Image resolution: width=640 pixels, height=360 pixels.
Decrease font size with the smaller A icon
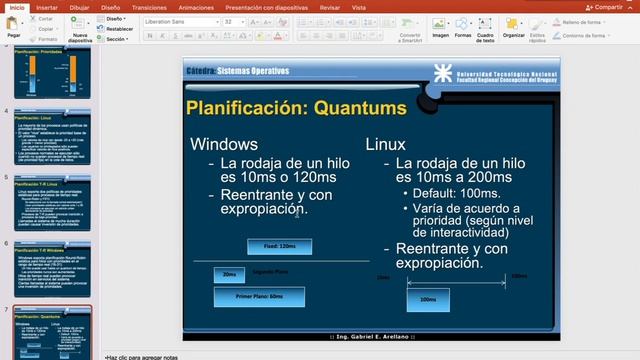tap(267, 22)
